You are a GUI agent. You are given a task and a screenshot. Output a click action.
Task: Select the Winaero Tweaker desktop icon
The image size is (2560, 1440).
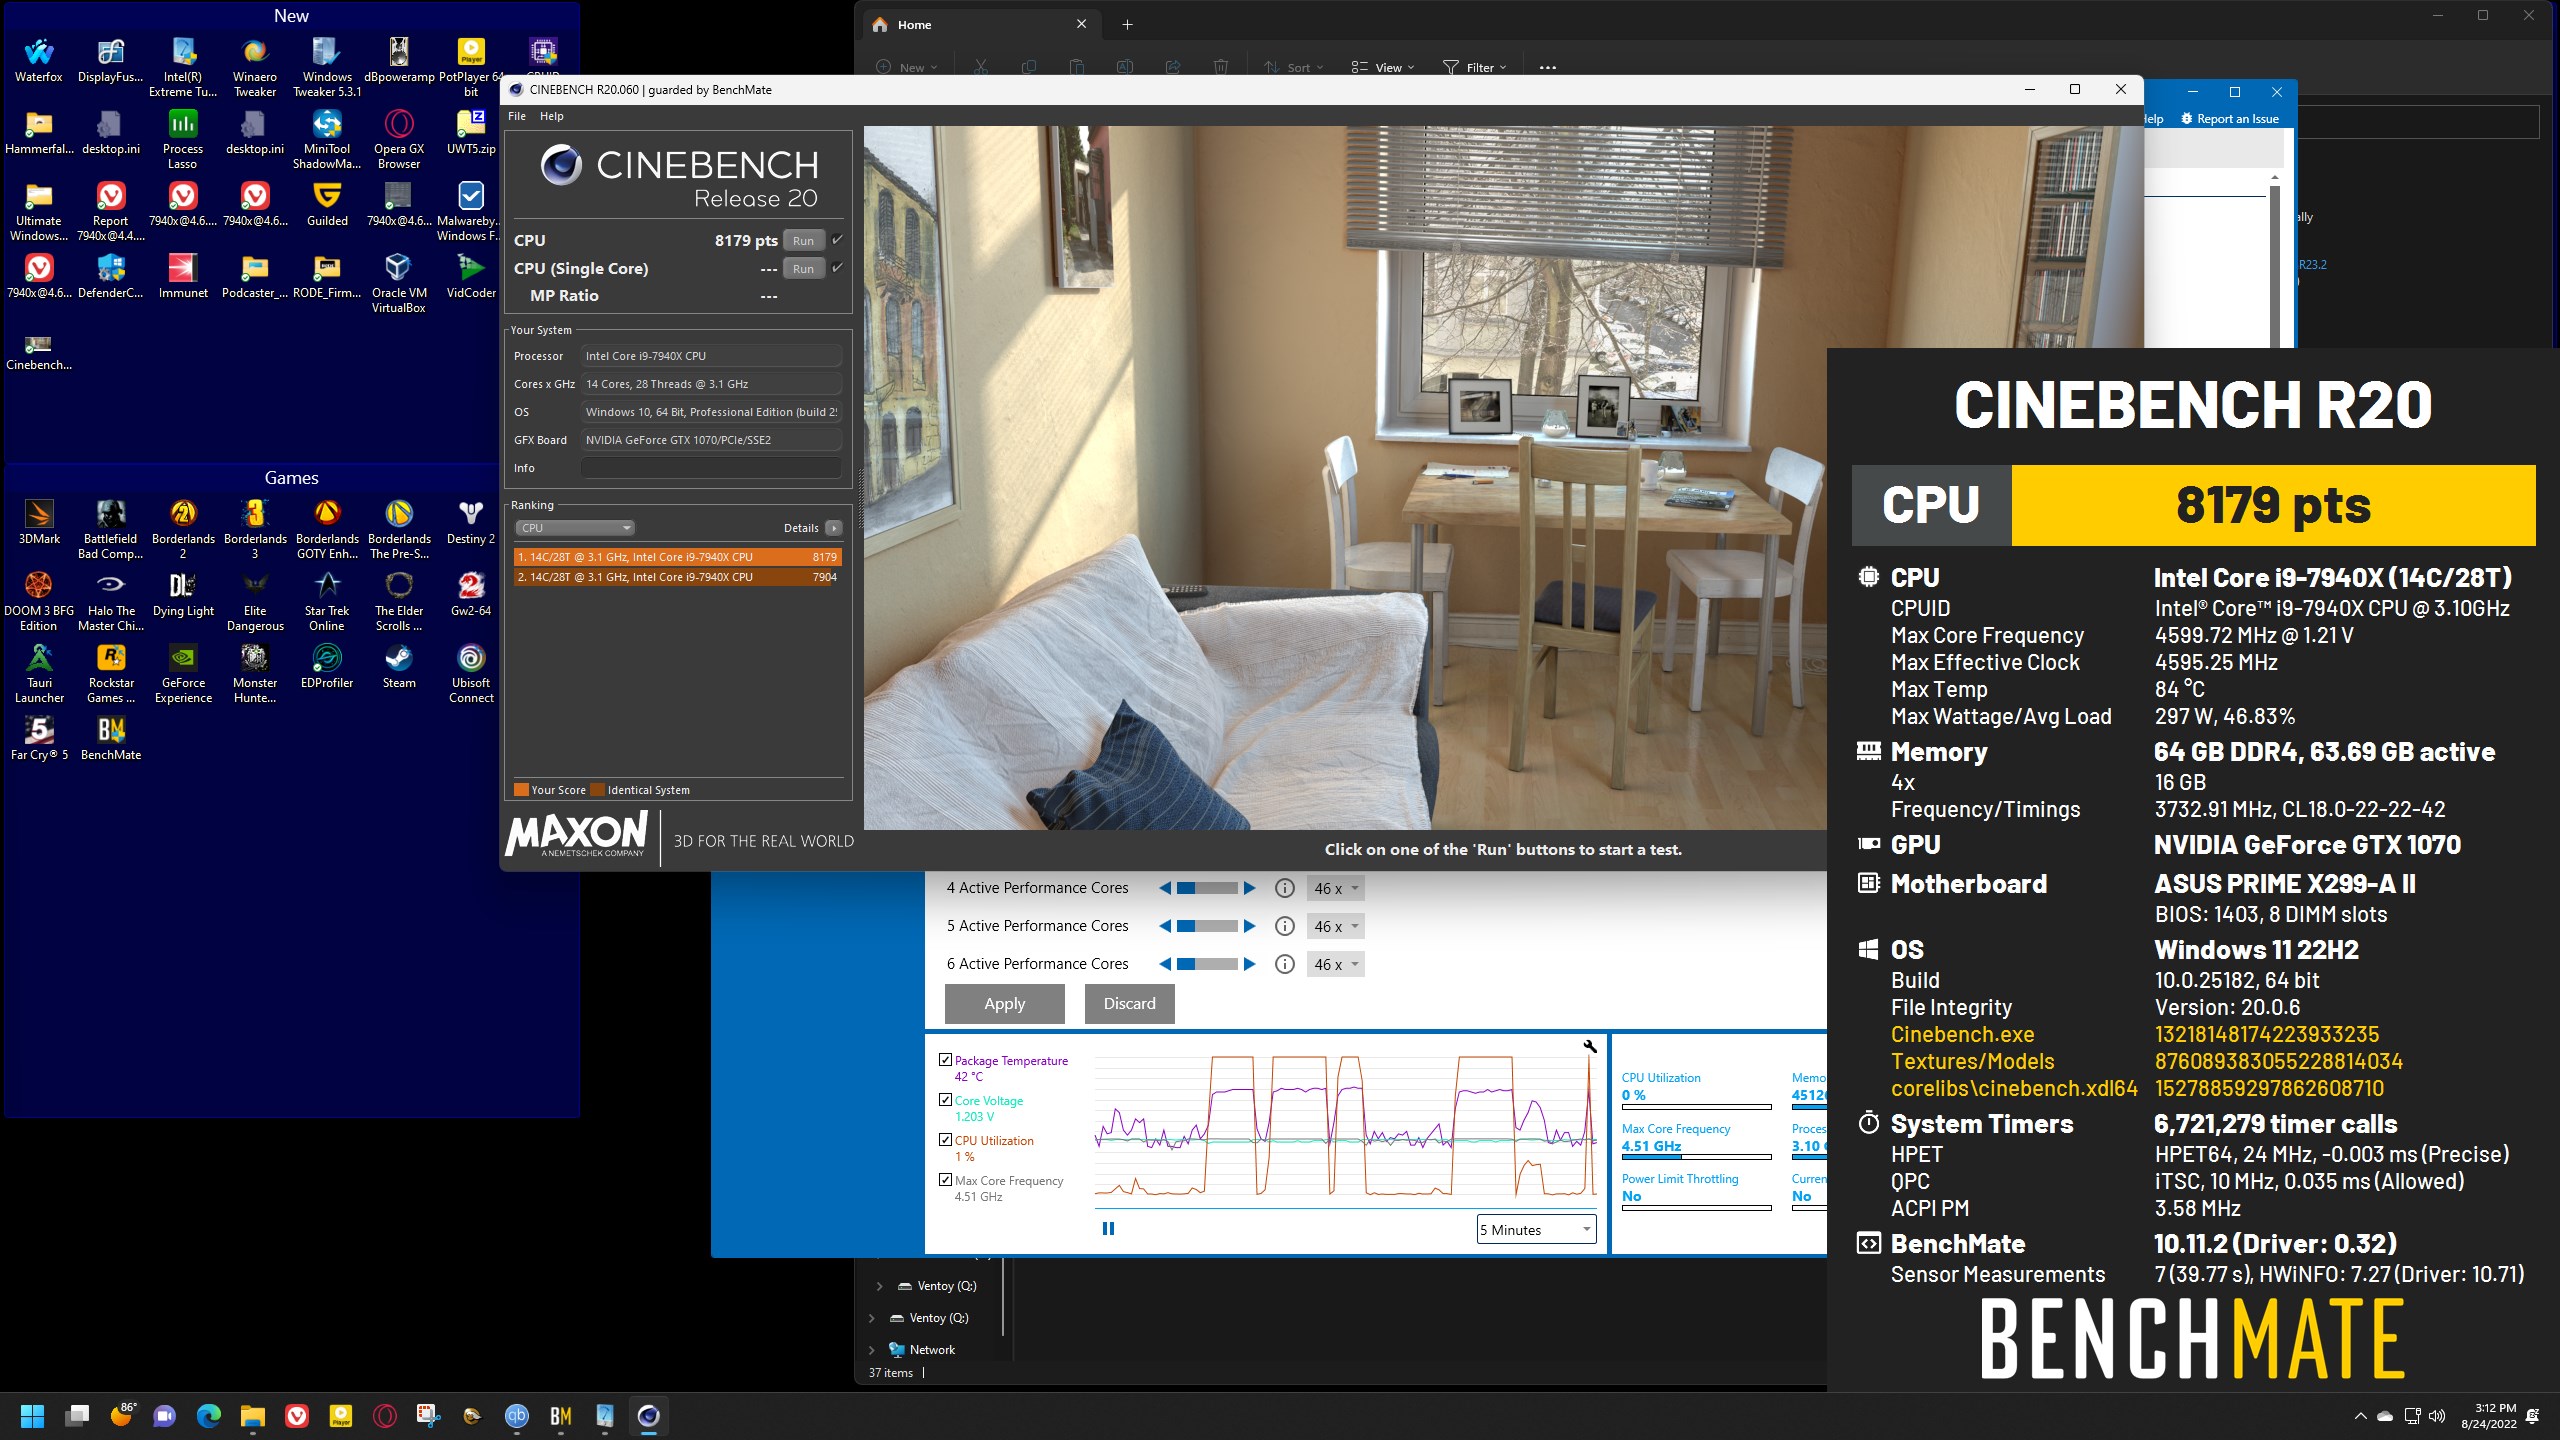click(255, 67)
